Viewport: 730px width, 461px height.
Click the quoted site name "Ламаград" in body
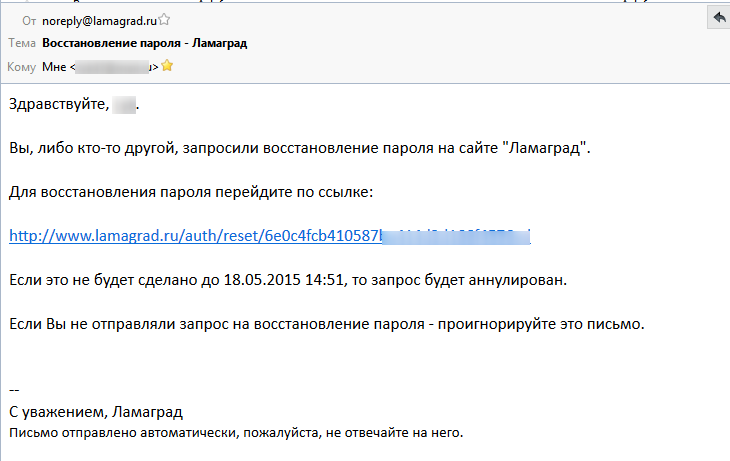pyautogui.click(x=544, y=148)
